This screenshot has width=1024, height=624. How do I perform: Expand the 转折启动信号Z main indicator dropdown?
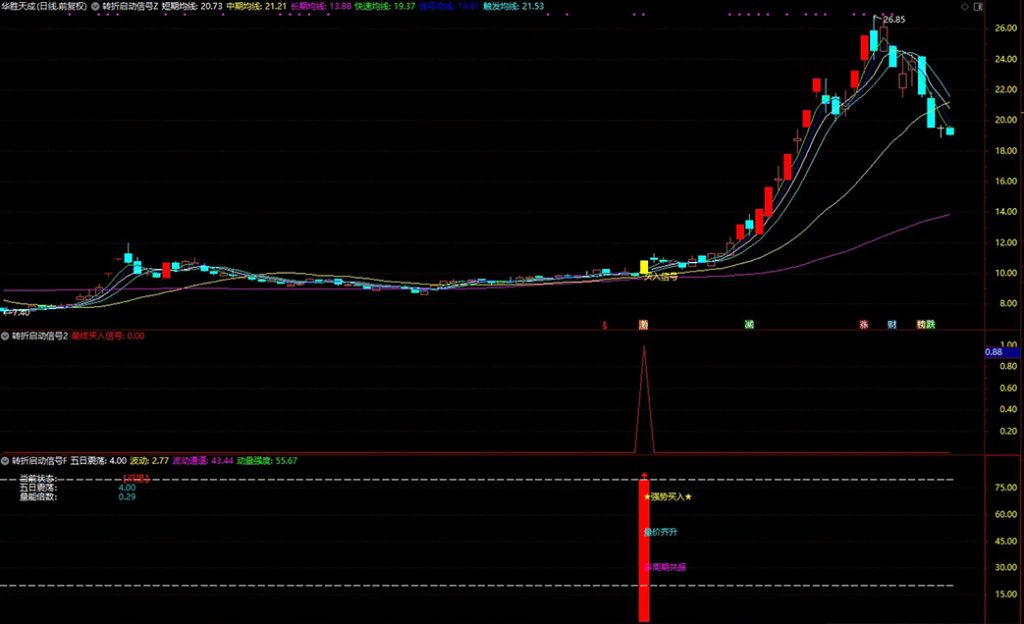pyautogui.click(x=95, y=6)
